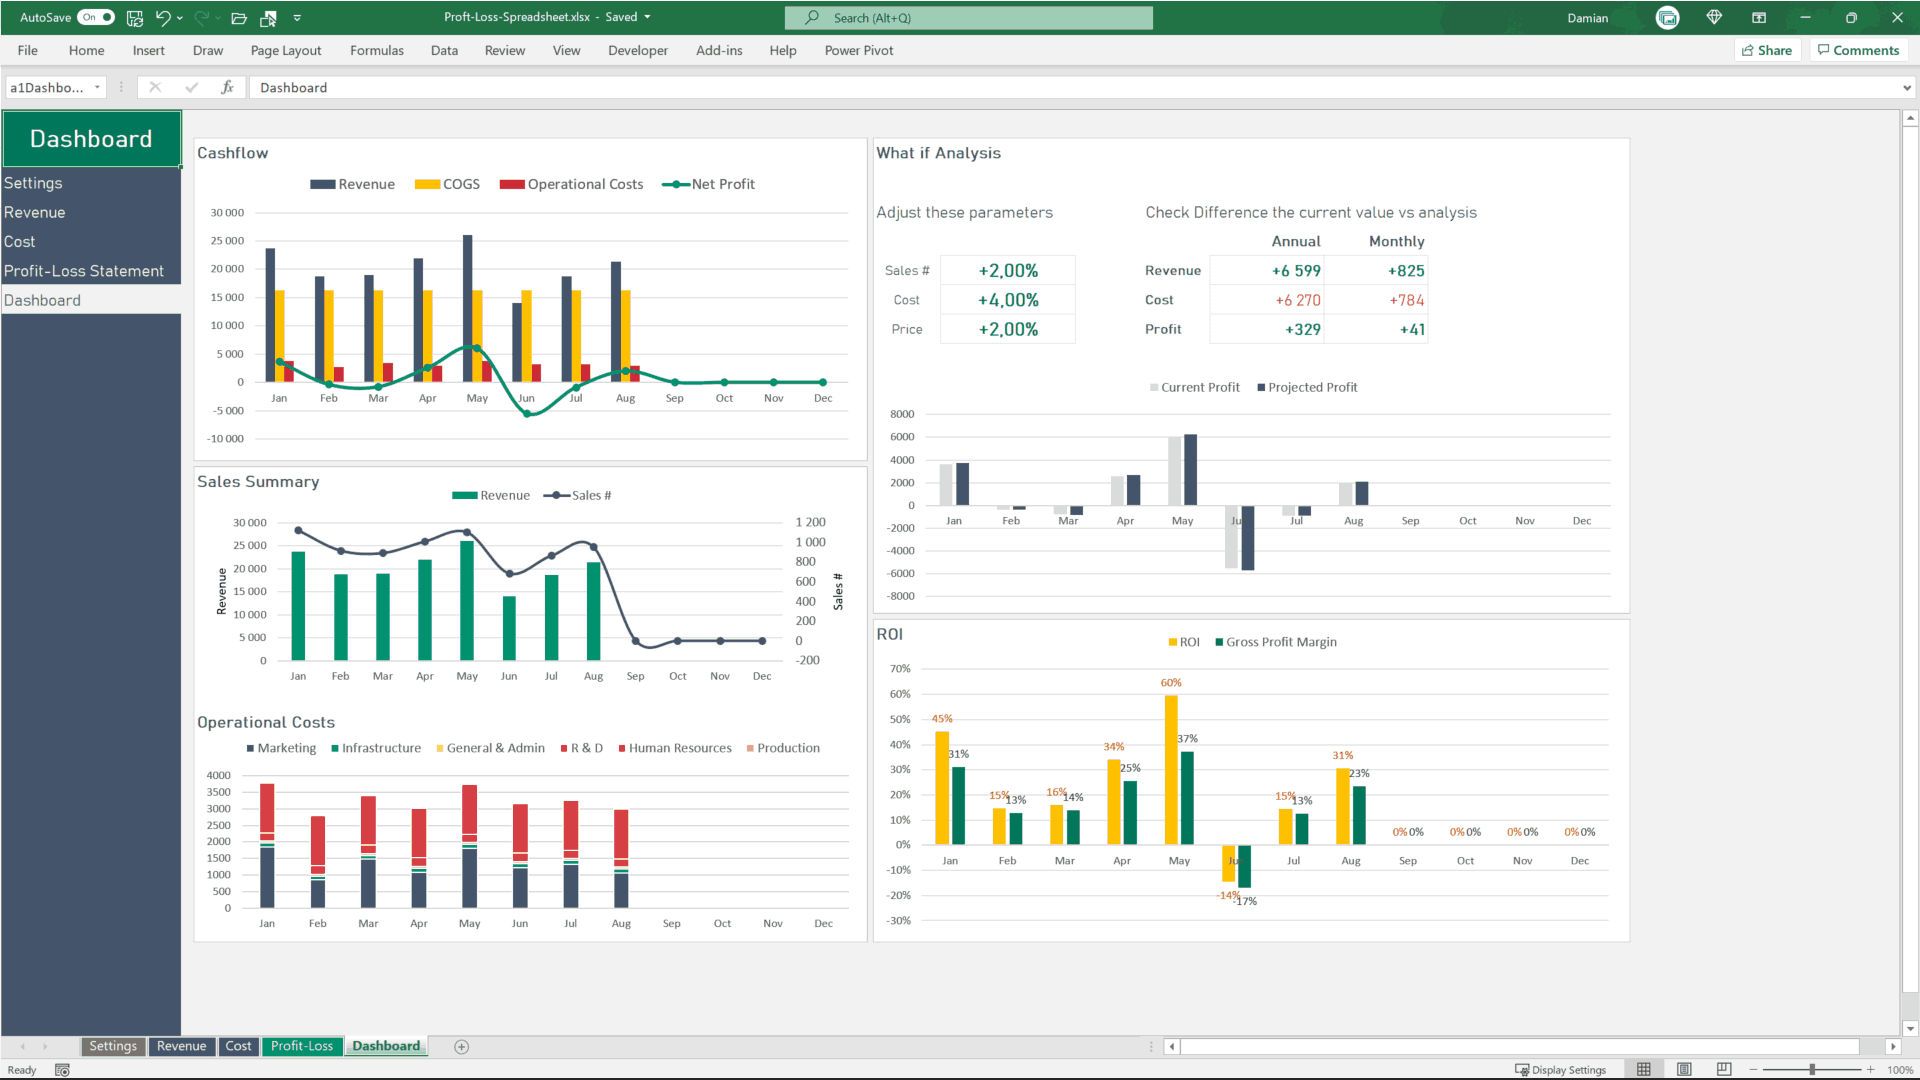Switch to the Settings sheet tab

[x=113, y=1046]
